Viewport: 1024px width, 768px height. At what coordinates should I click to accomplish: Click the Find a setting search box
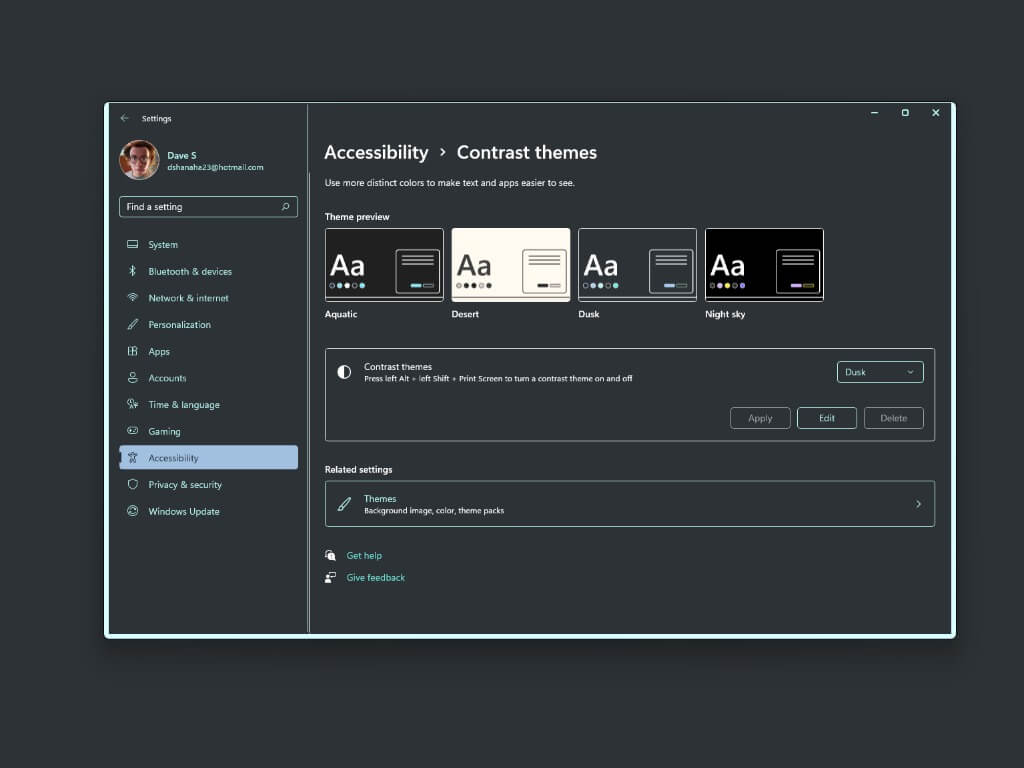point(200,207)
